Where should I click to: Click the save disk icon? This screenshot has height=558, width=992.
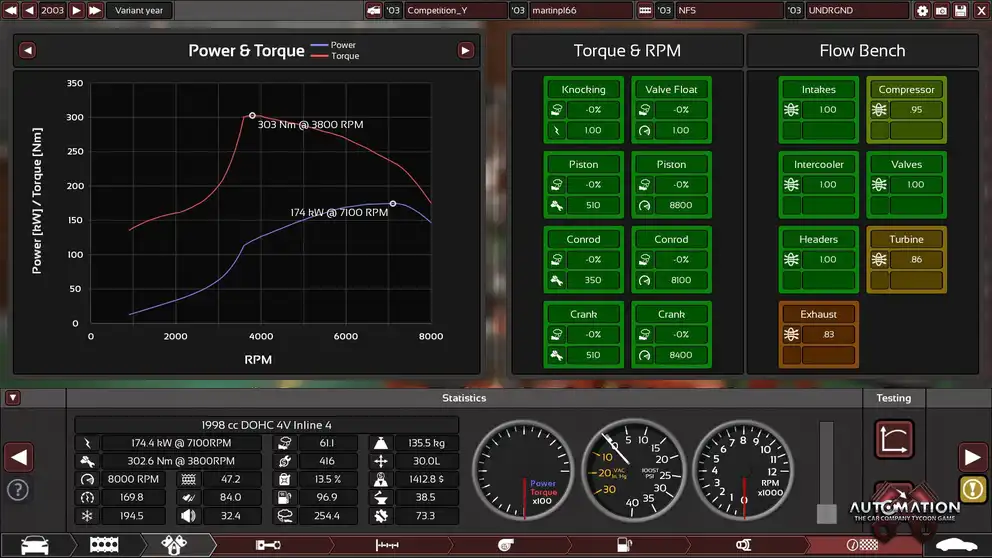tap(960, 10)
